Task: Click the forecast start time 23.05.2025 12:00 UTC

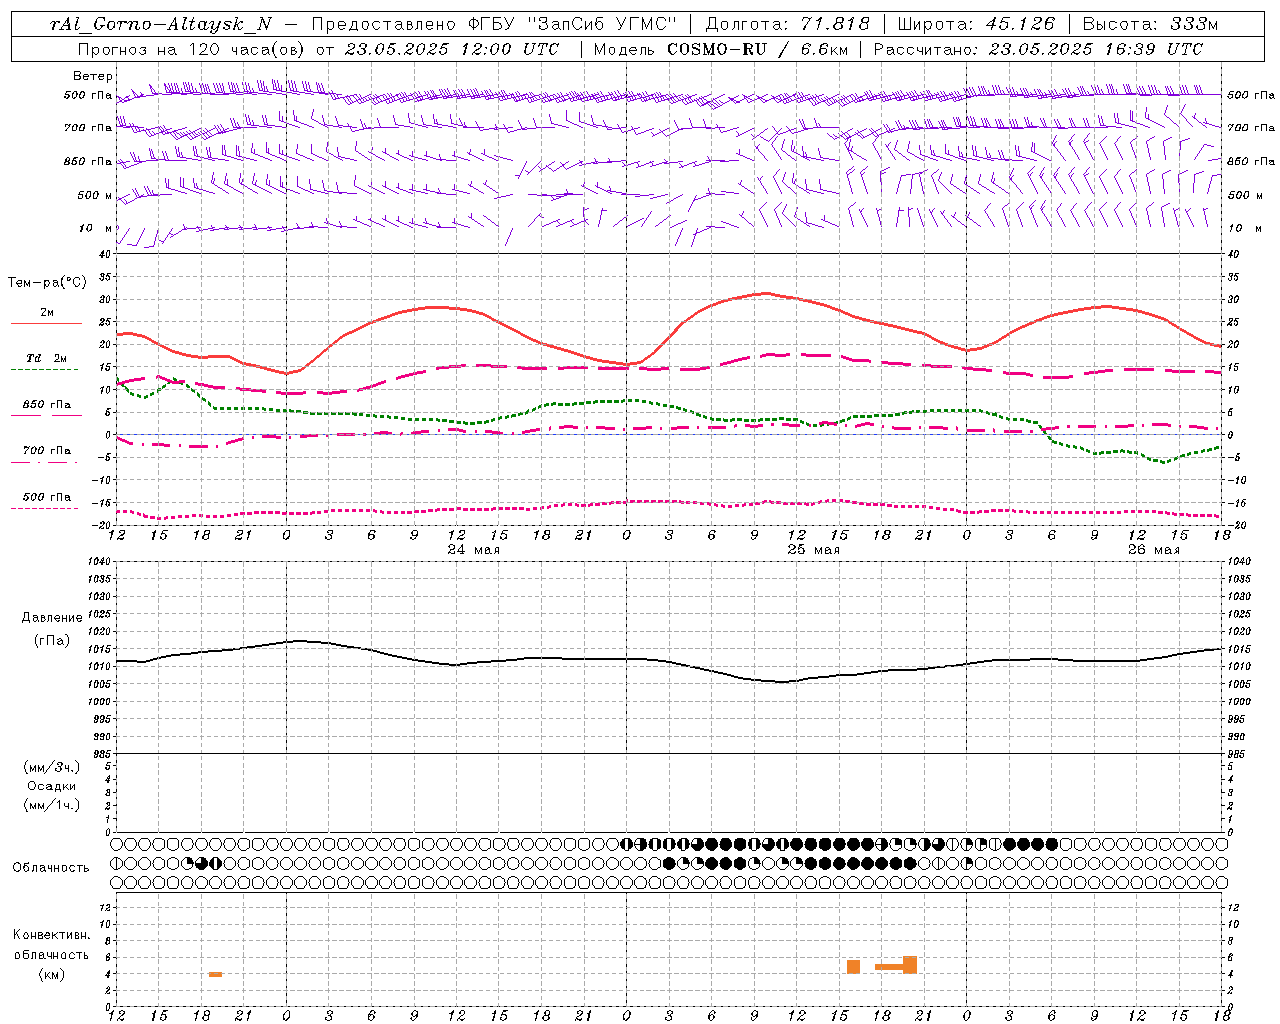Action: click(x=451, y=49)
